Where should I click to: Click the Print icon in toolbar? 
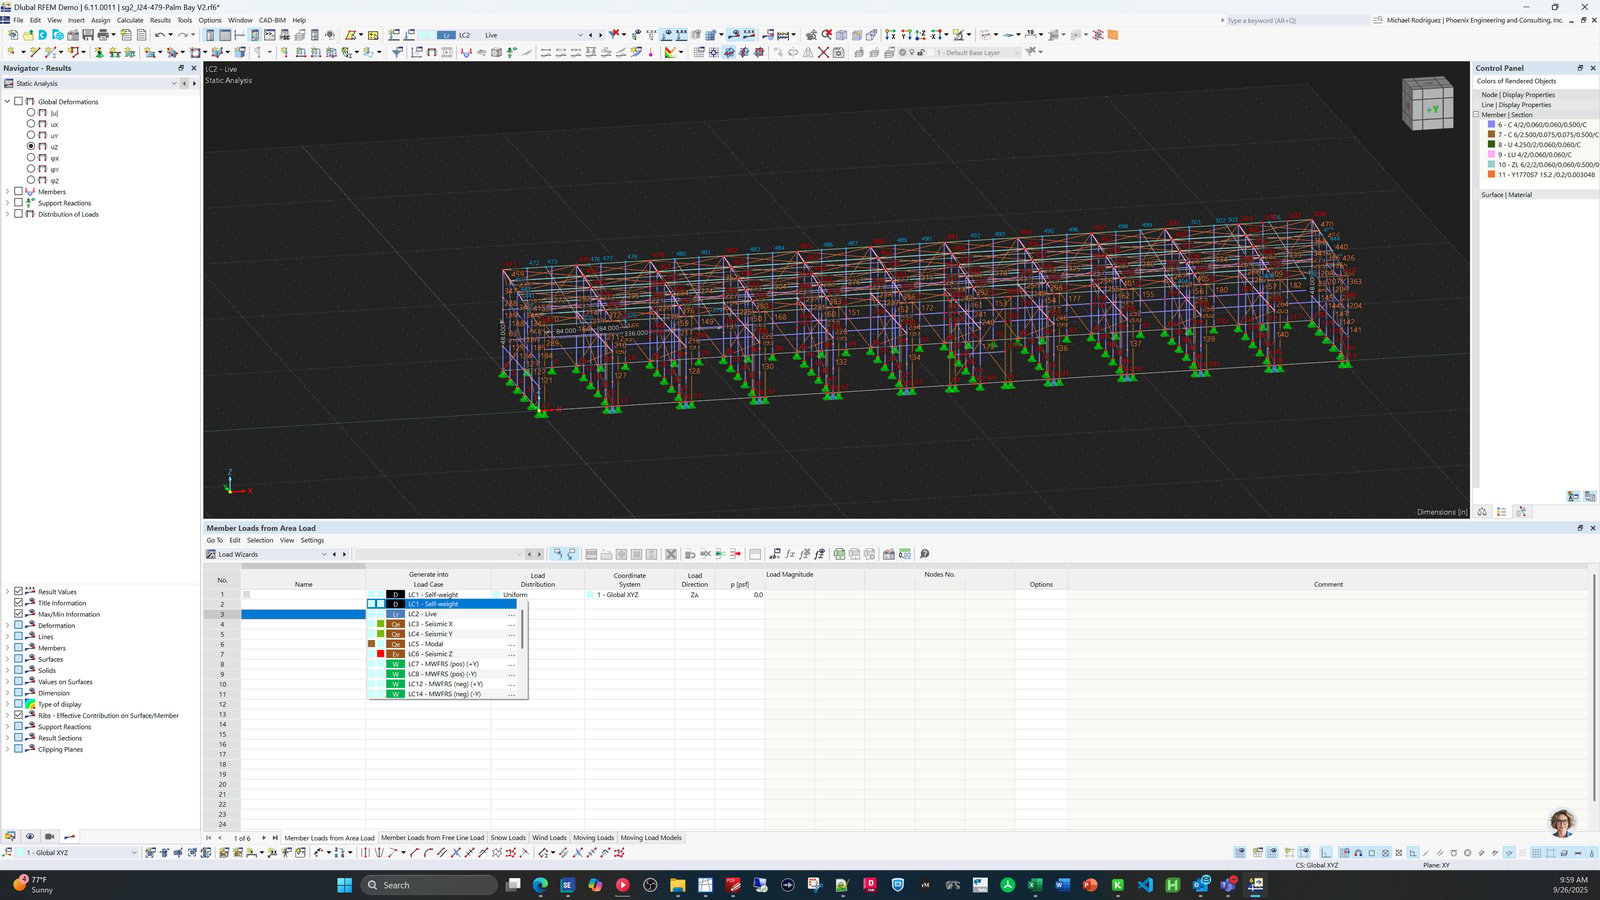[x=103, y=35]
